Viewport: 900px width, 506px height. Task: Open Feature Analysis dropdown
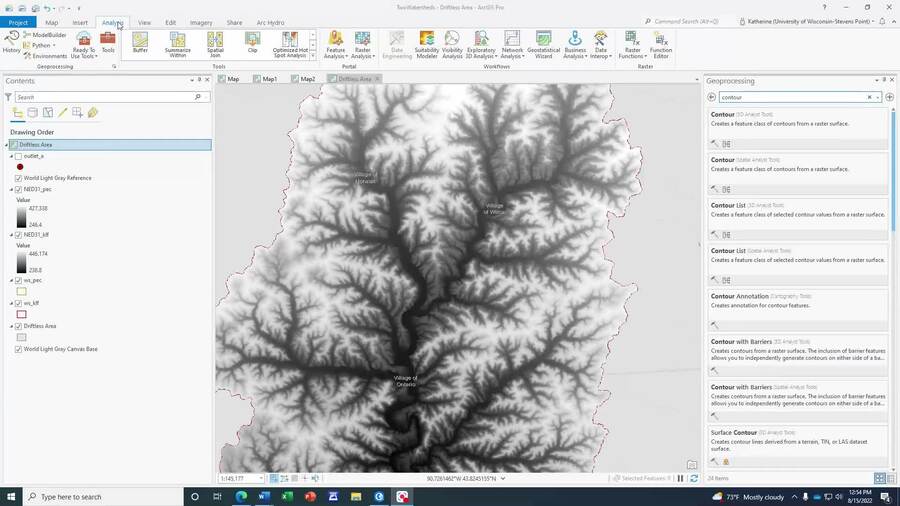click(336, 45)
